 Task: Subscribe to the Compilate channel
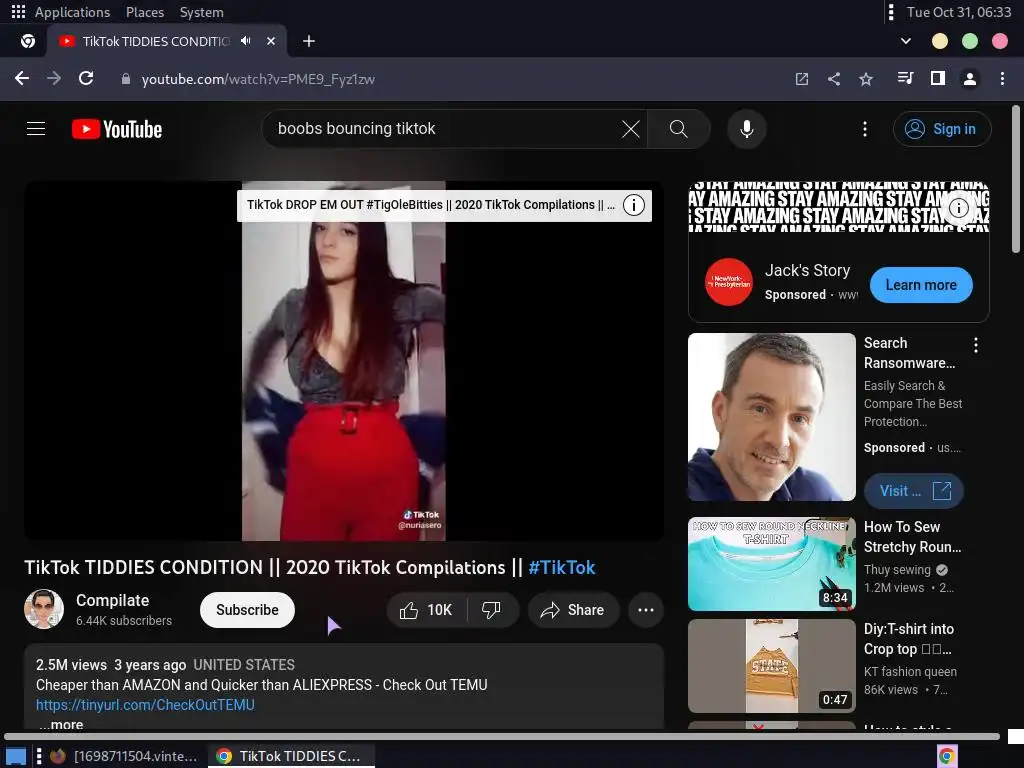point(247,609)
